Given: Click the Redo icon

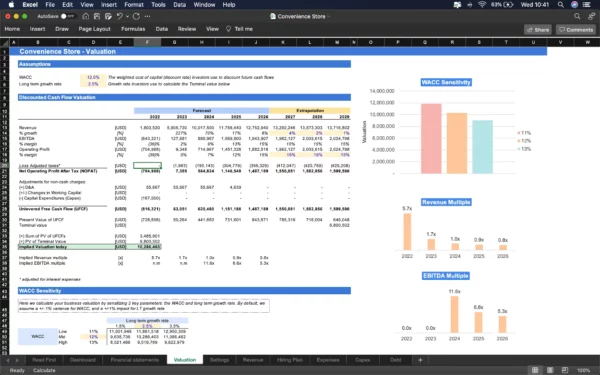Looking at the screenshot, I should pyautogui.click(x=137, y=16).
